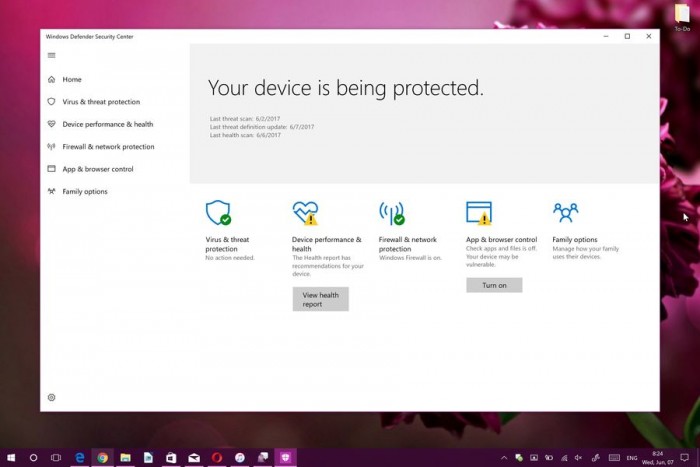Screen dimensions: 700x467
Task: Click the View health report button
Action: pos(321,299)
